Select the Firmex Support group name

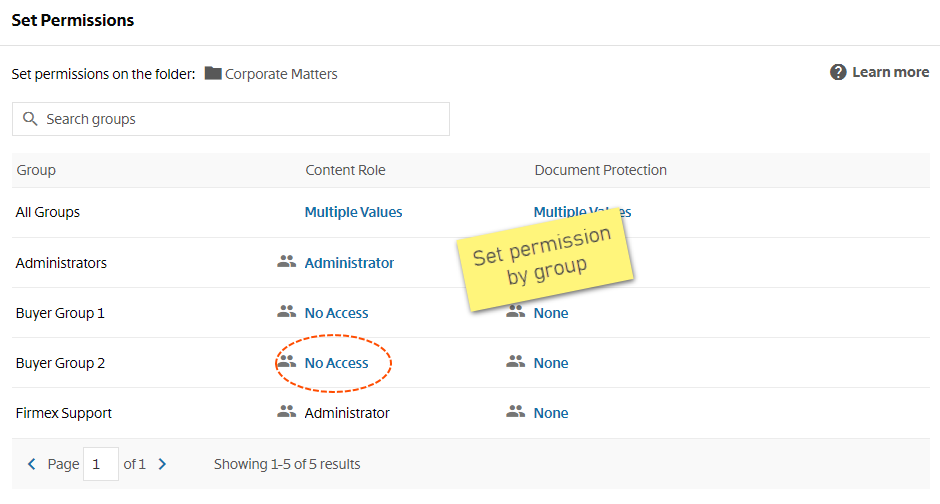[x=64, y=414]
